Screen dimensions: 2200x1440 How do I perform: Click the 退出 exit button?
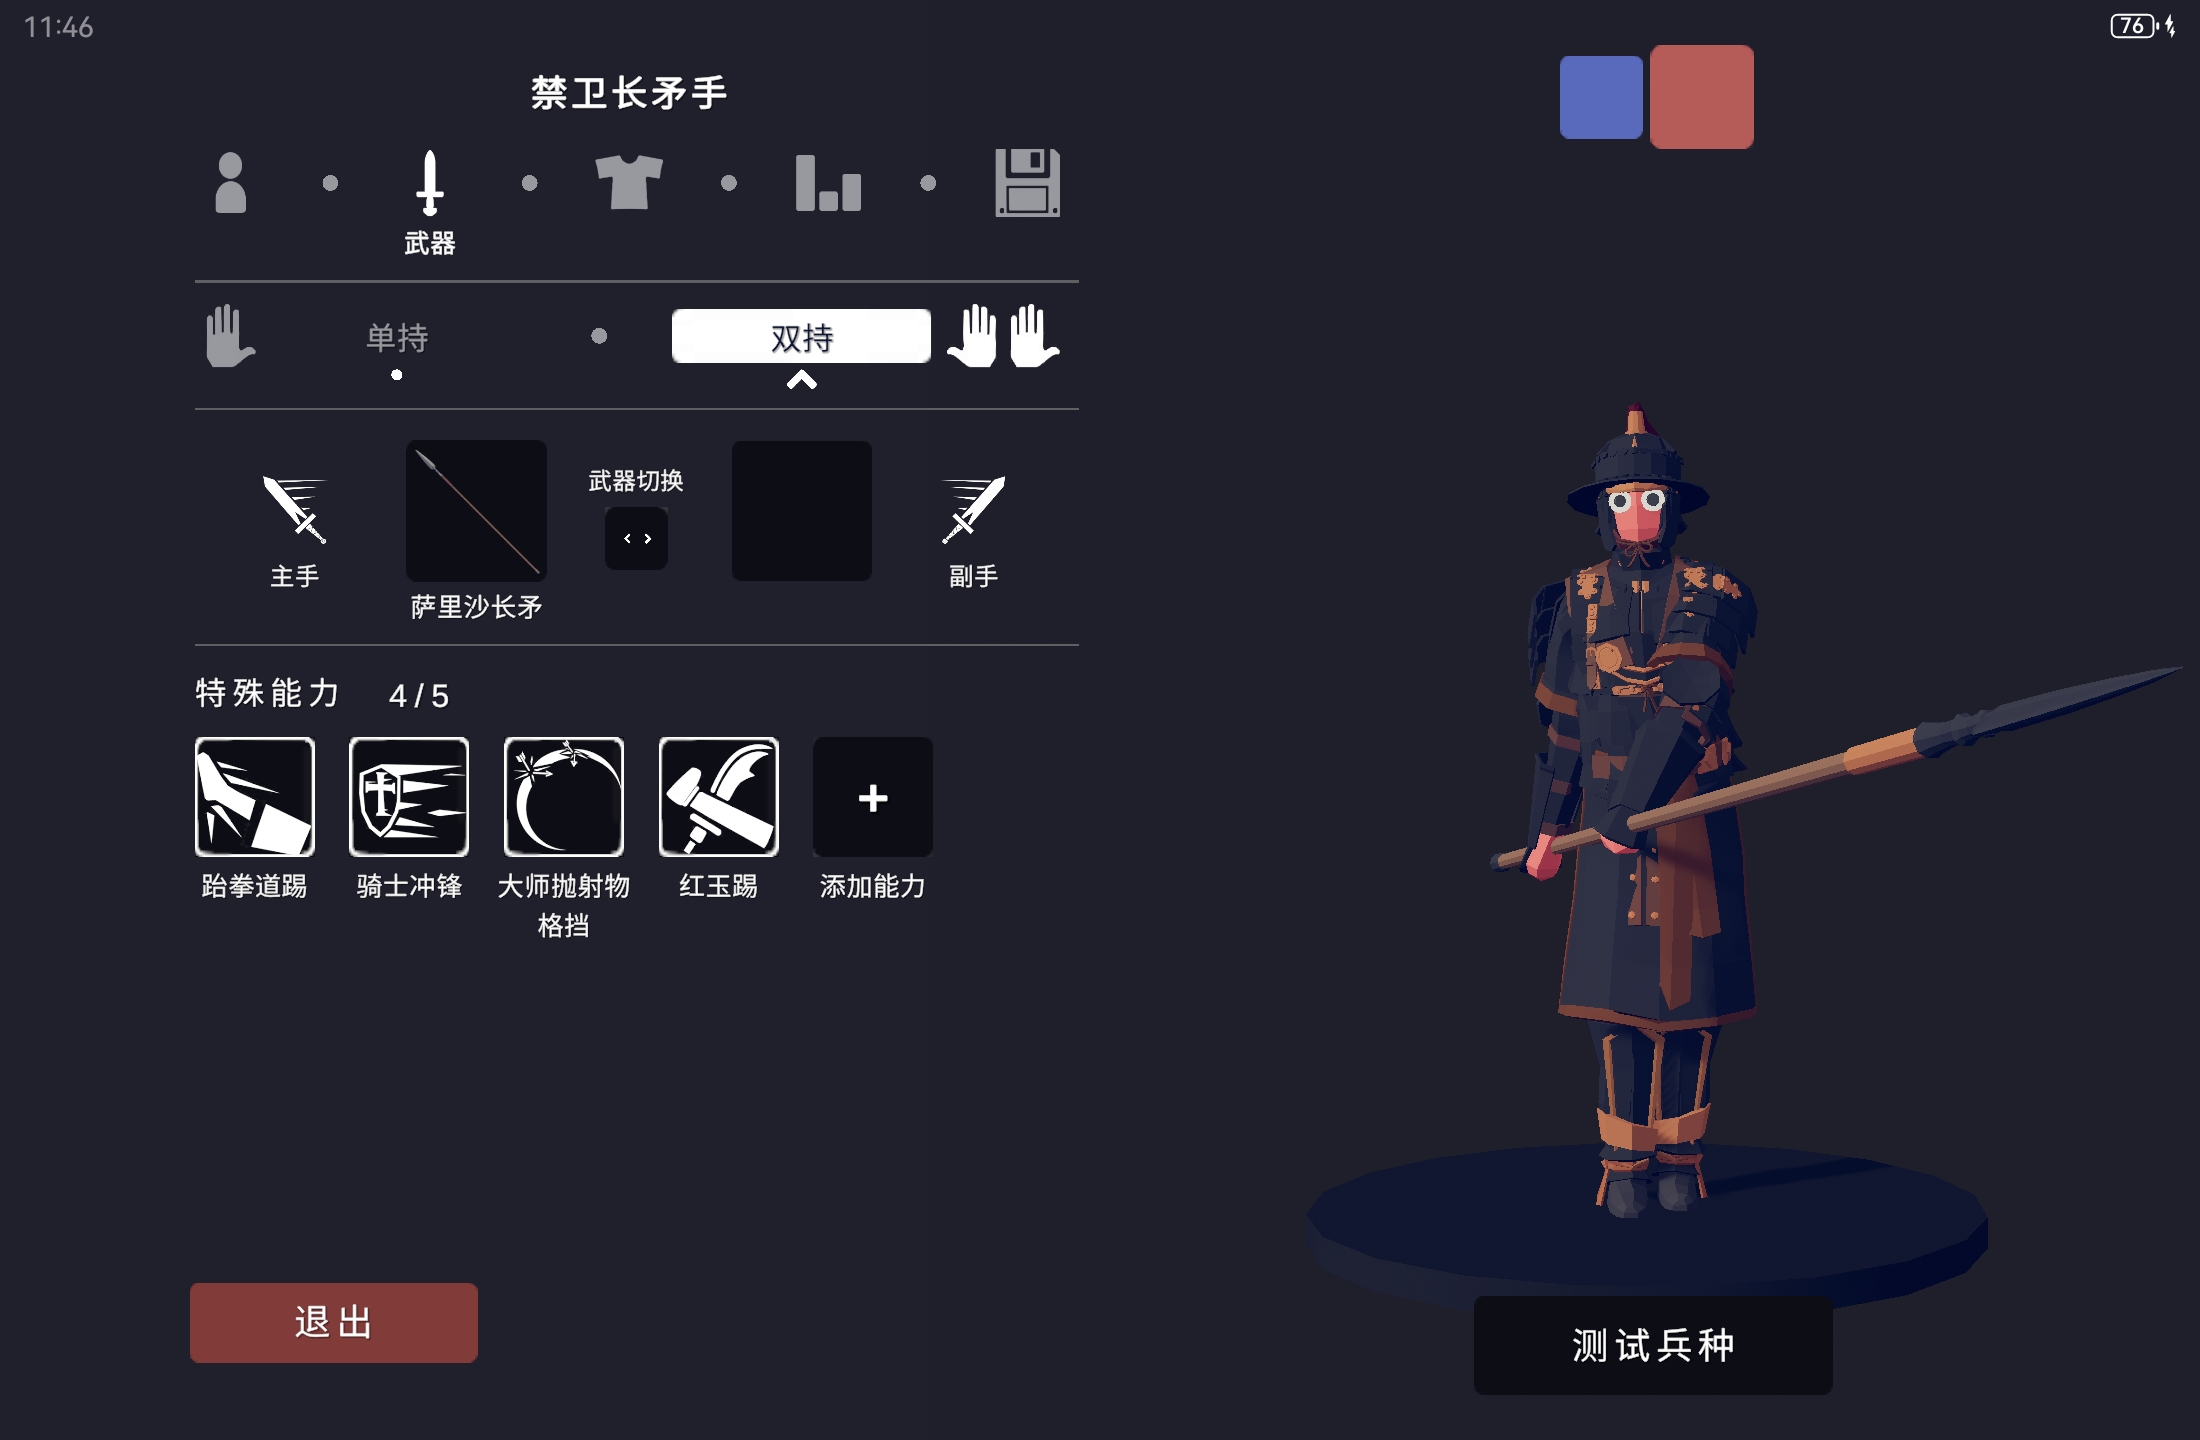click(334, 1322)
